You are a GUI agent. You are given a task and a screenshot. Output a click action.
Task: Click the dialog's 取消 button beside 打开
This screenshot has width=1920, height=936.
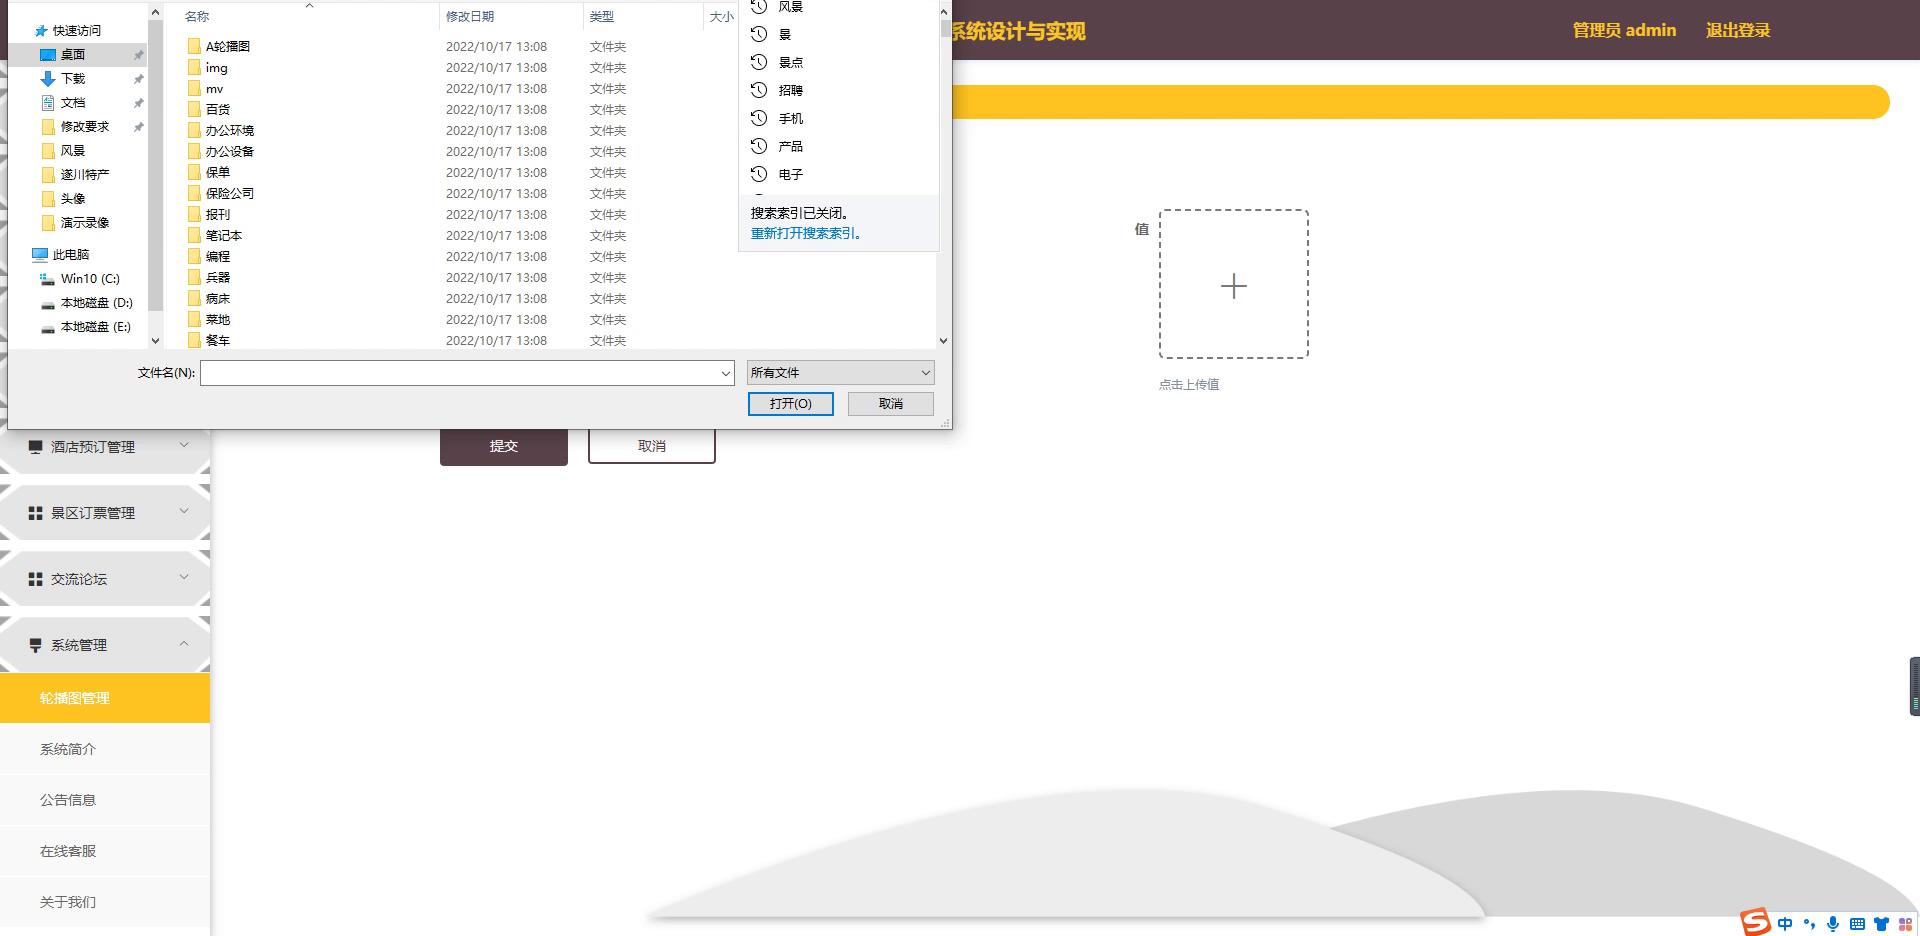(x=890, y=403)
